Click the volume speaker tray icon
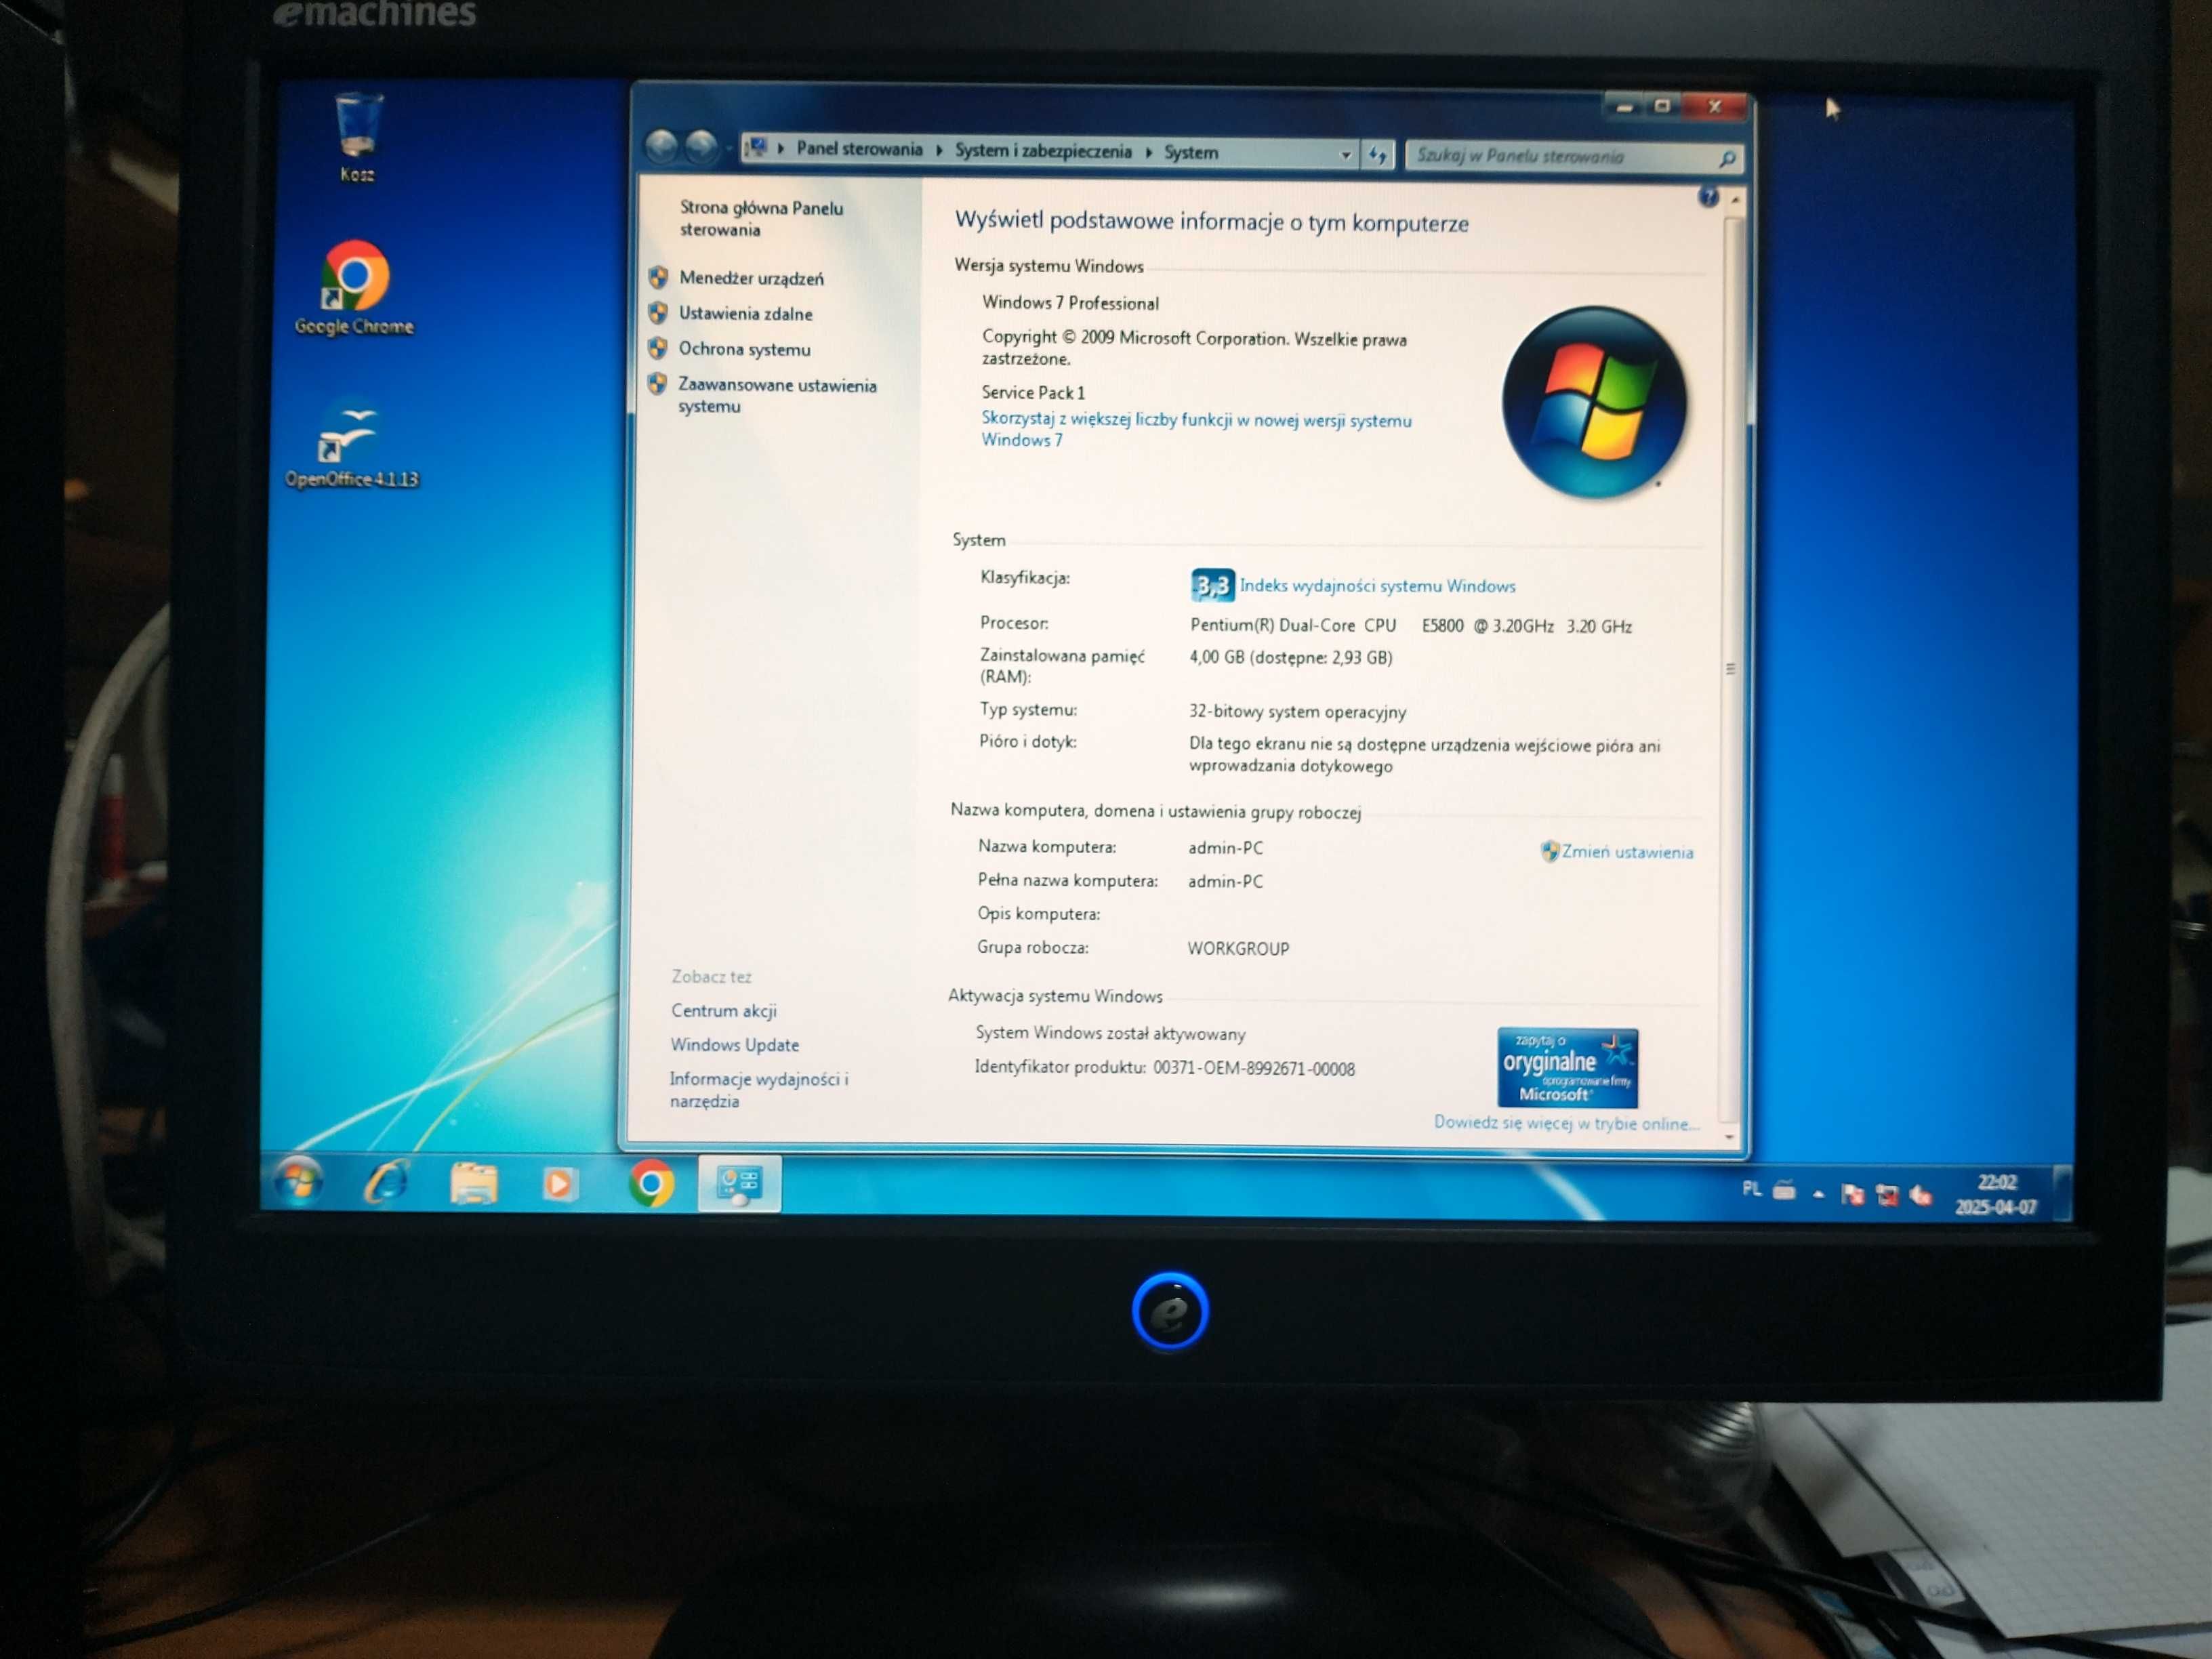This screenshot has width=2212, height=1659. pos(1920,1195)
